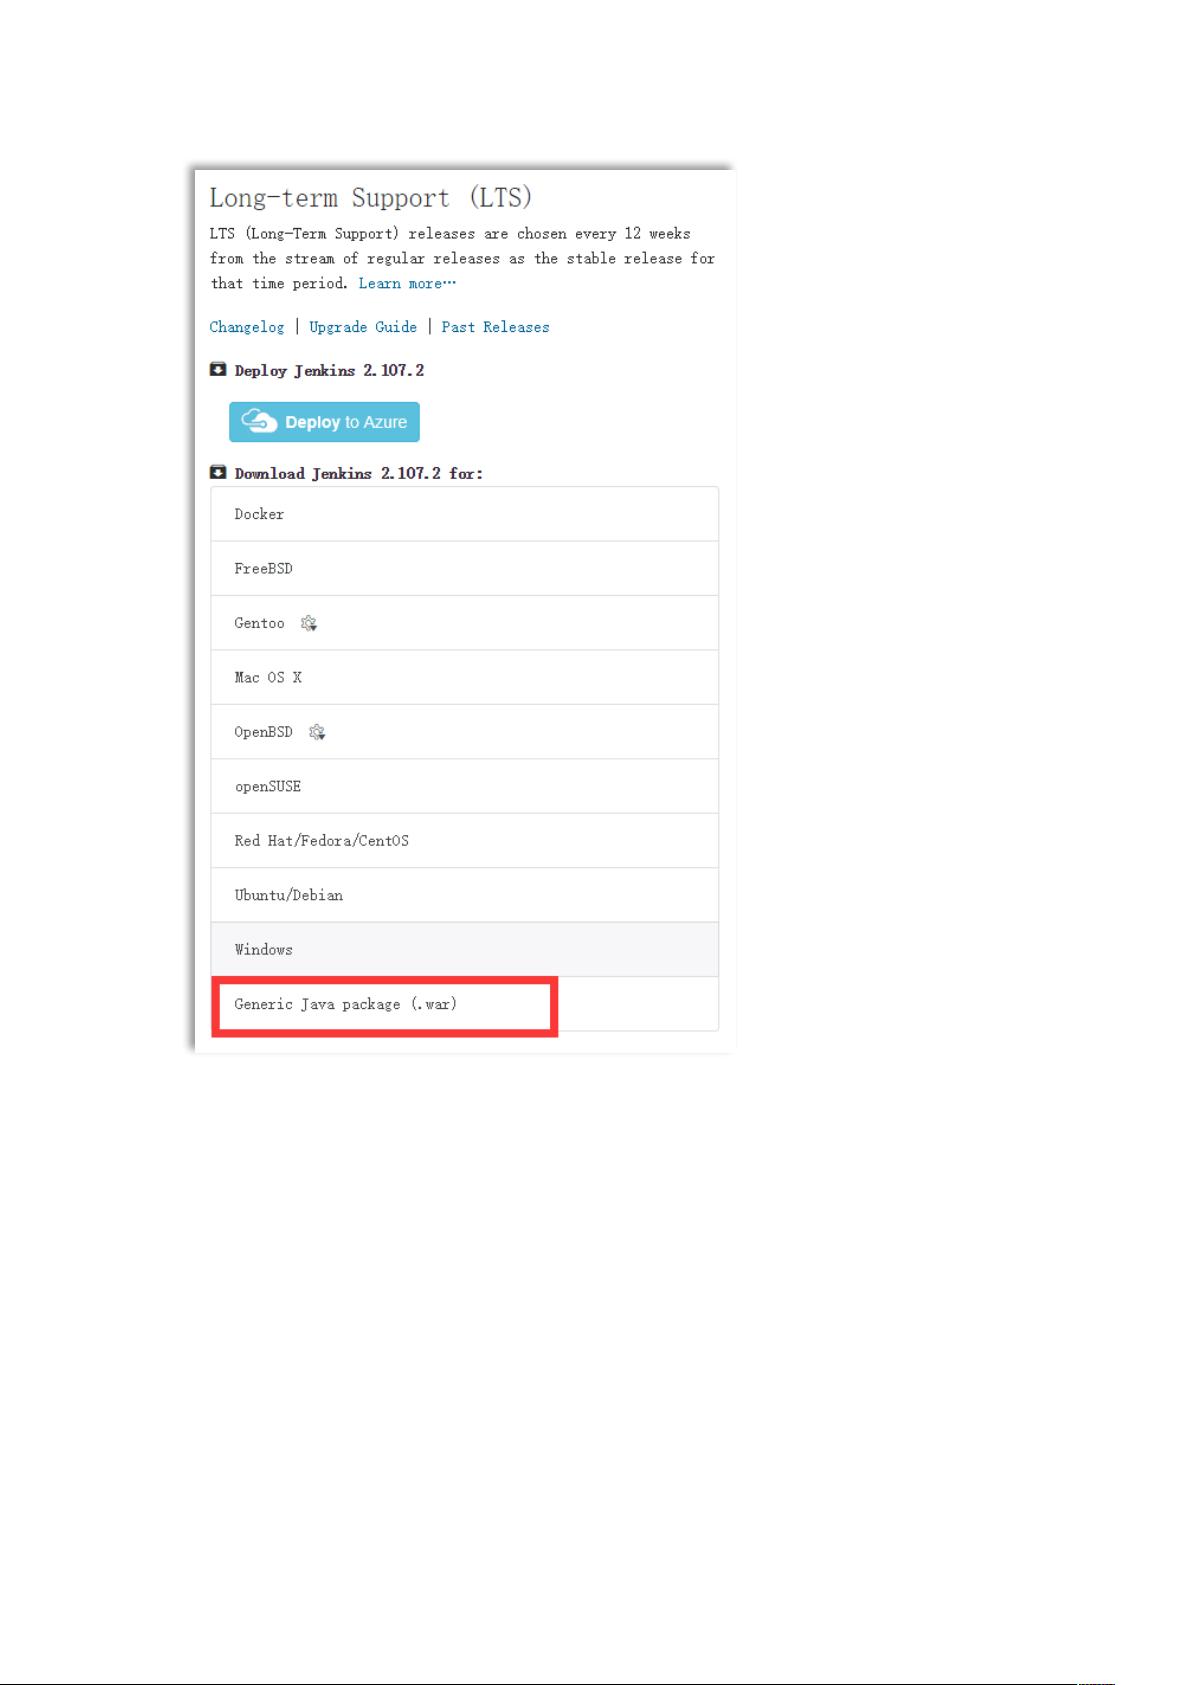
Task: Select Red Hat/Fedora/CentOS download option
Action: (464, 840)
